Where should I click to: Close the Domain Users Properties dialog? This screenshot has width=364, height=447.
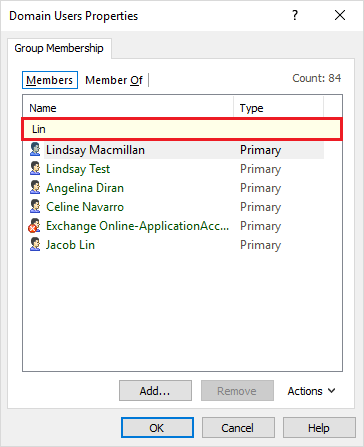(x=340, y=15)
